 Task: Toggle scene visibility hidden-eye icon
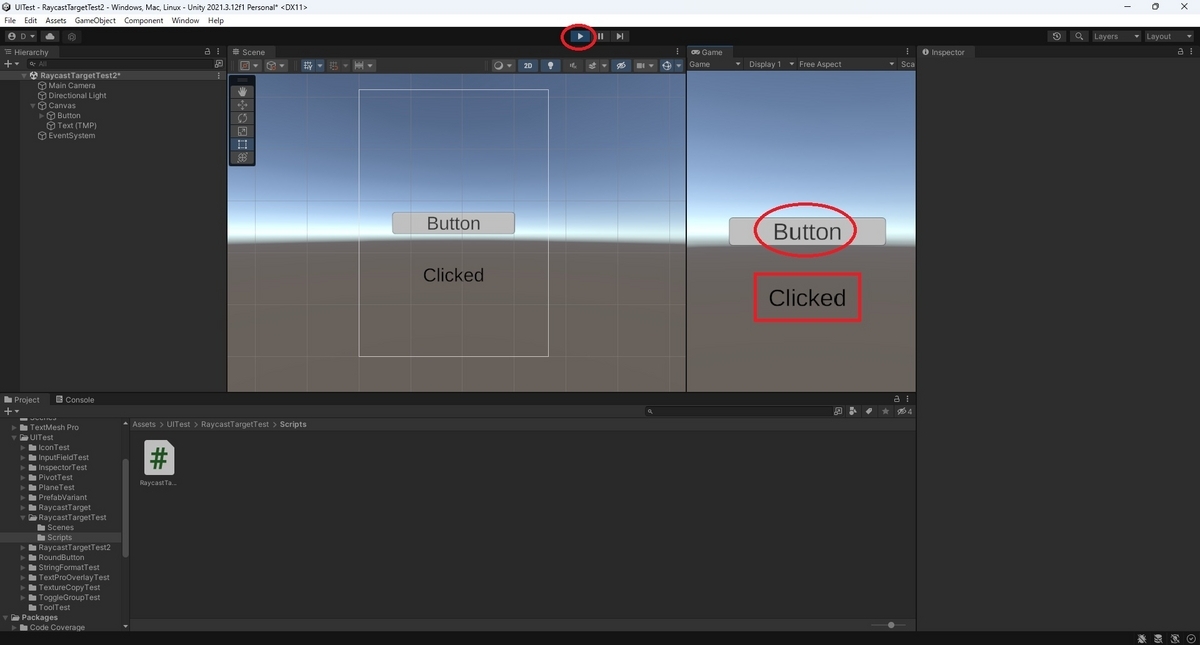pyautogui.click(x=620, y=65)
